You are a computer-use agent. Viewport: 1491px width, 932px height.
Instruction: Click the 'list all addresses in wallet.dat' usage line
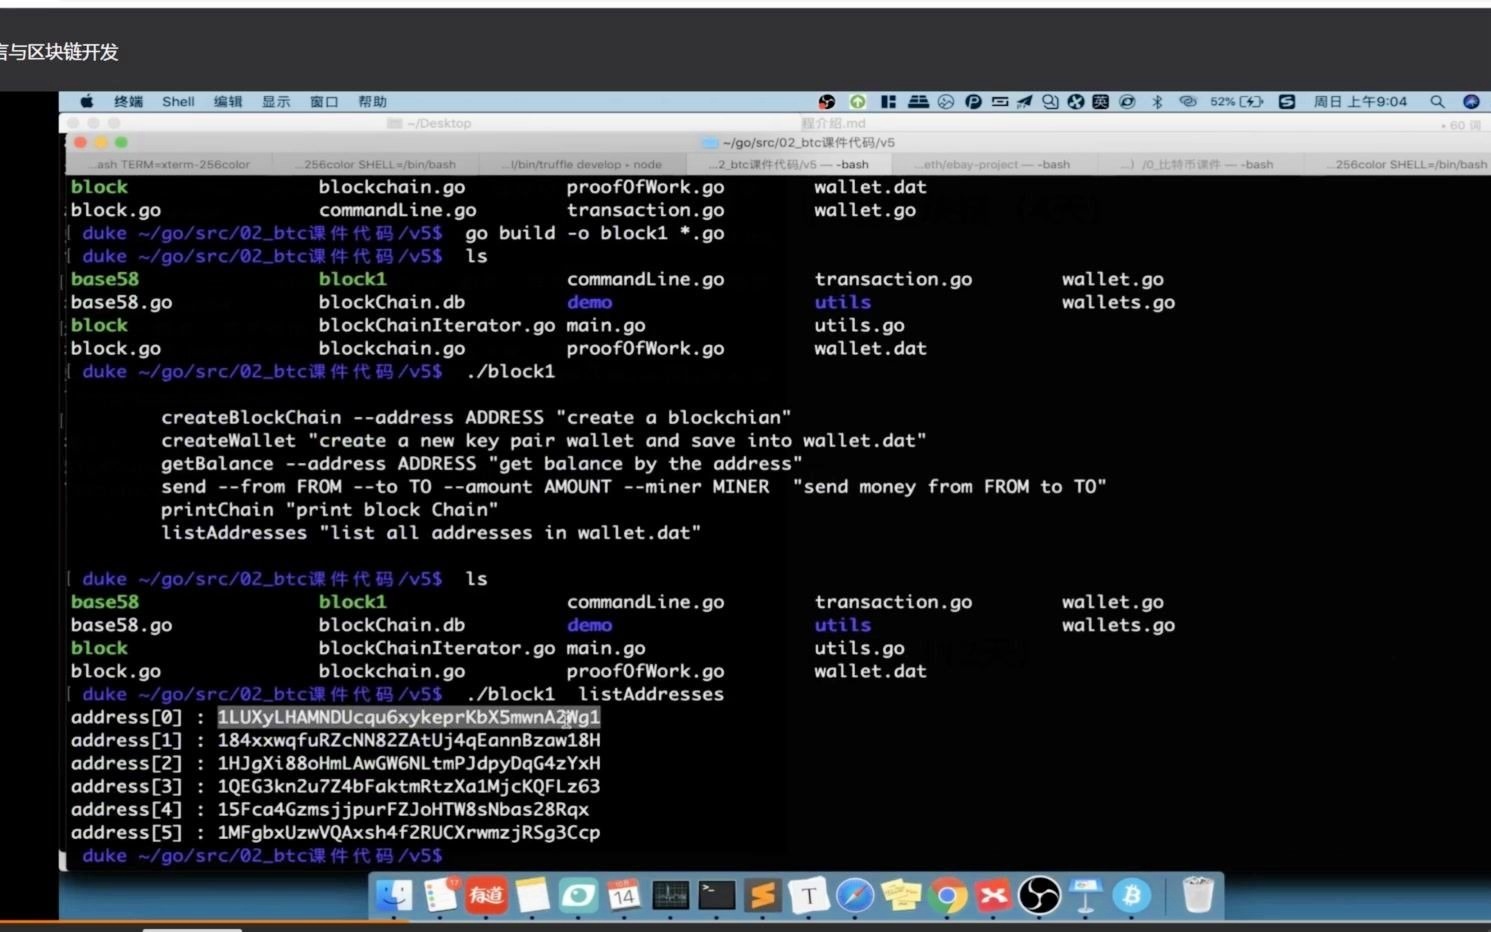click(431, 532)
